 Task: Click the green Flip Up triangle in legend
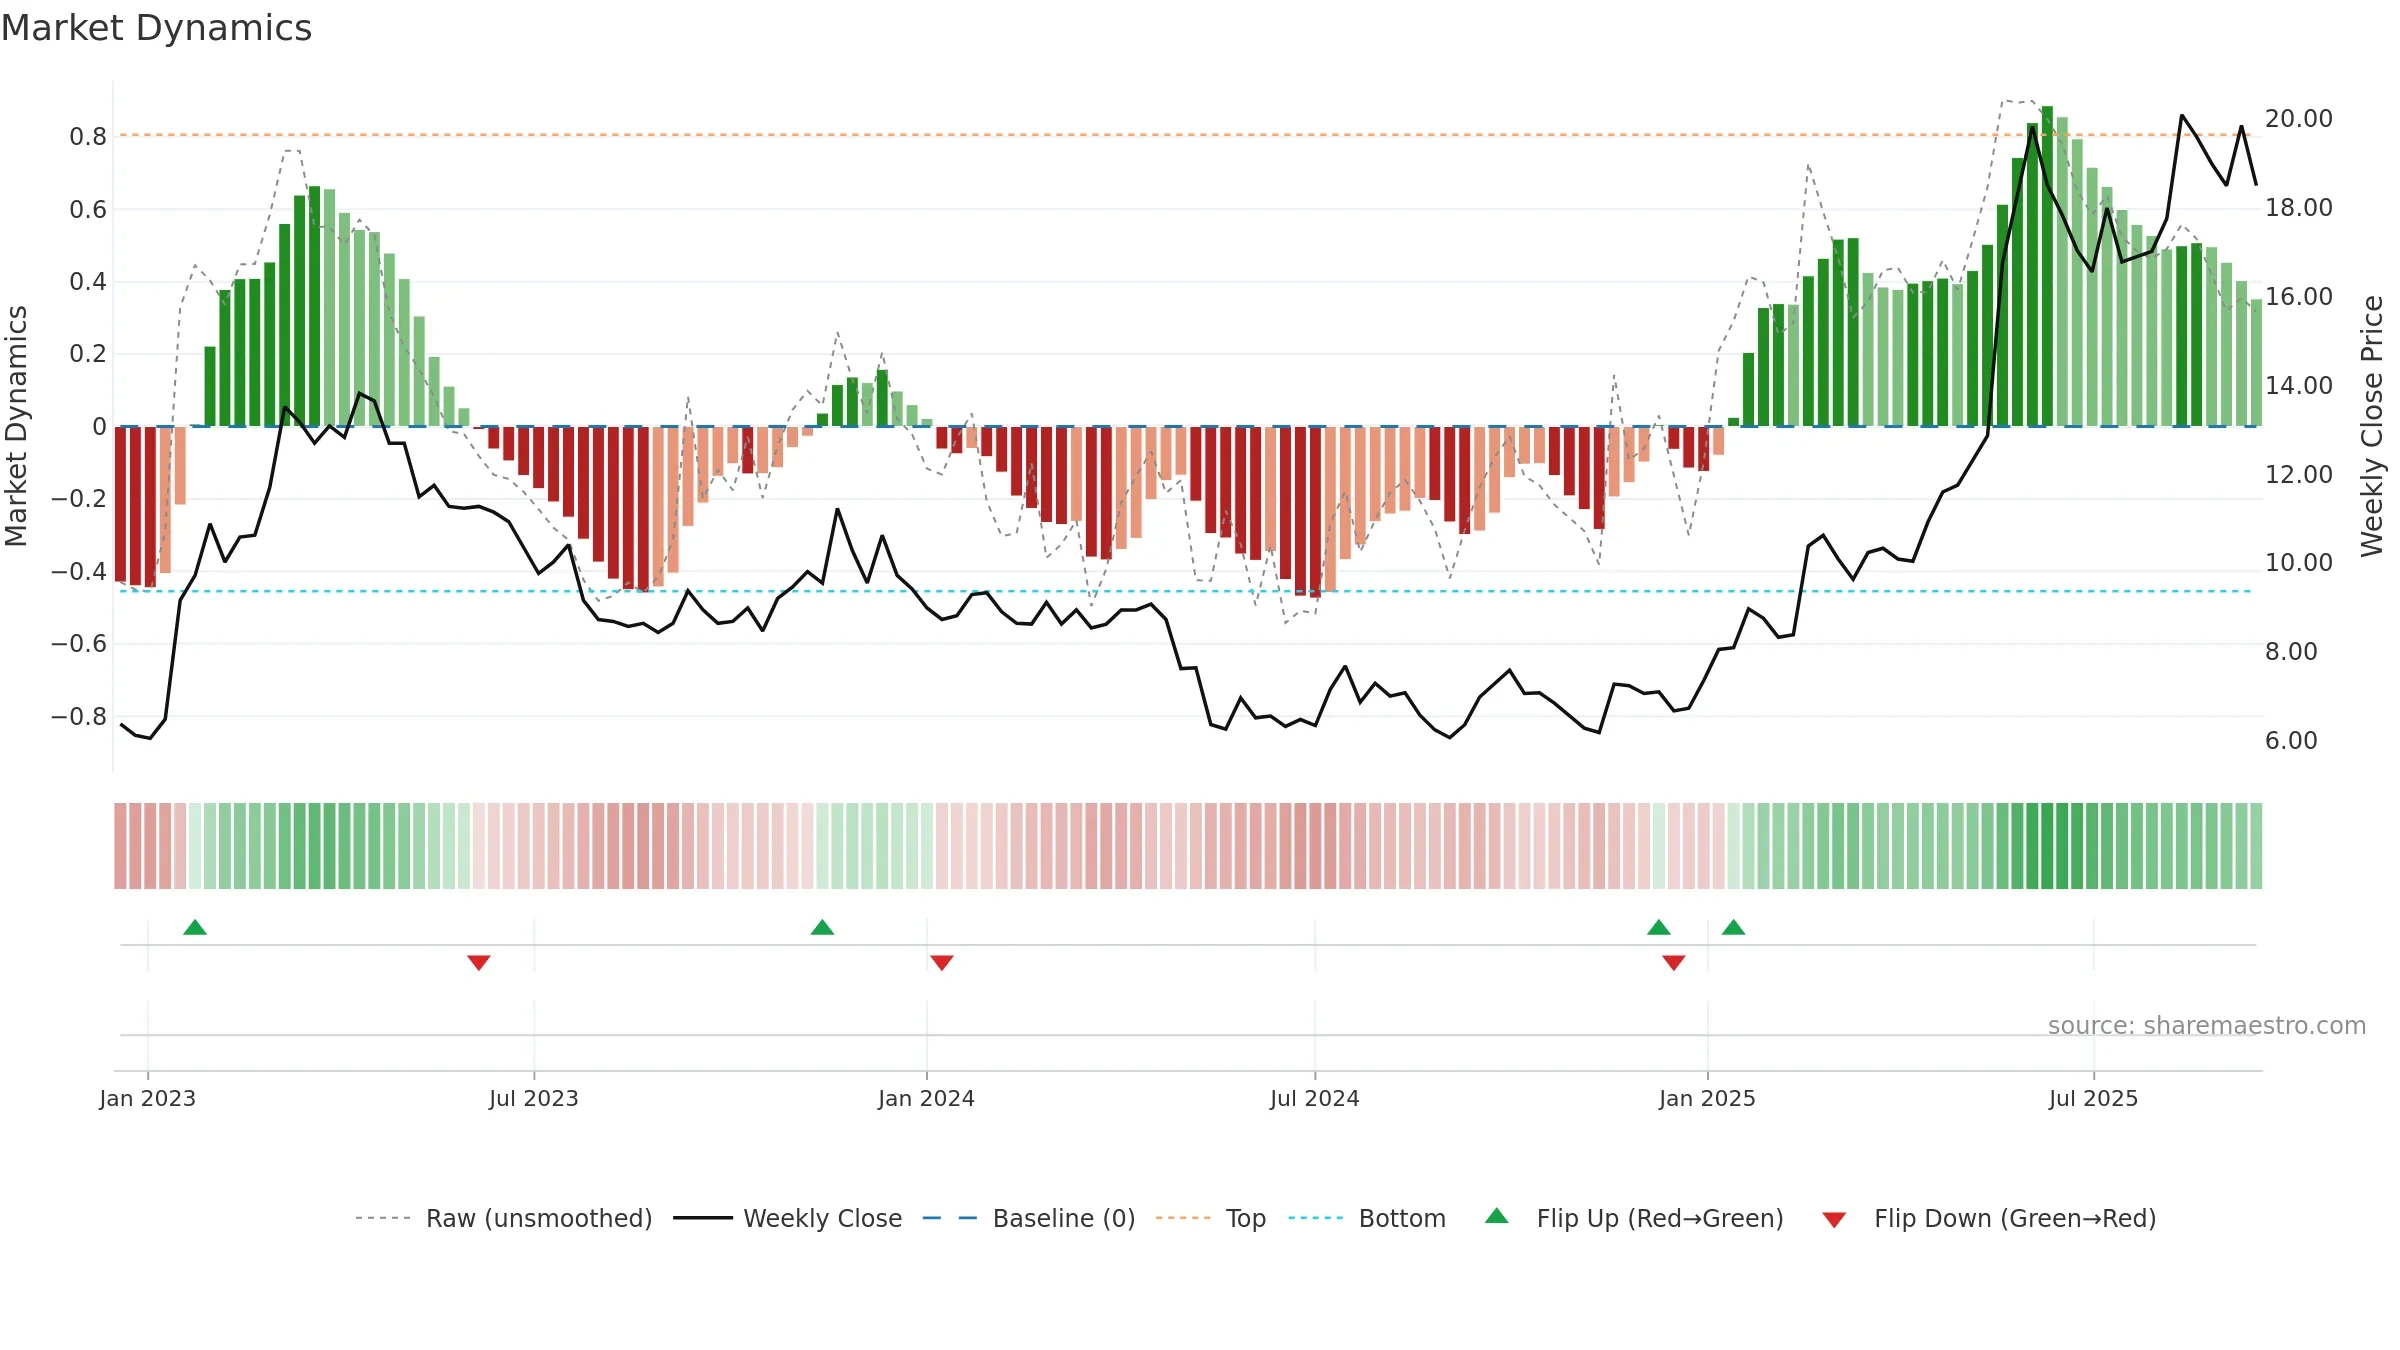click(1497, 1216)
